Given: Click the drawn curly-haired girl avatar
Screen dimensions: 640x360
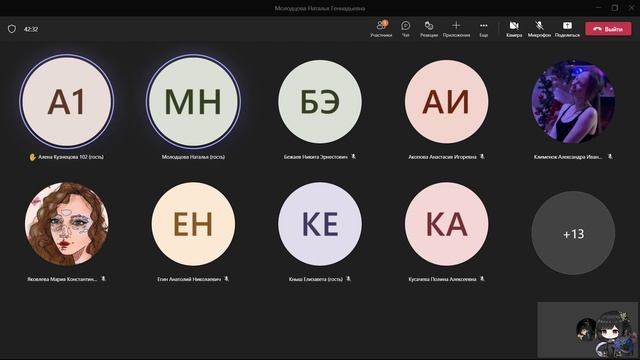Looking at the screenshot, I should pos(67,224).
